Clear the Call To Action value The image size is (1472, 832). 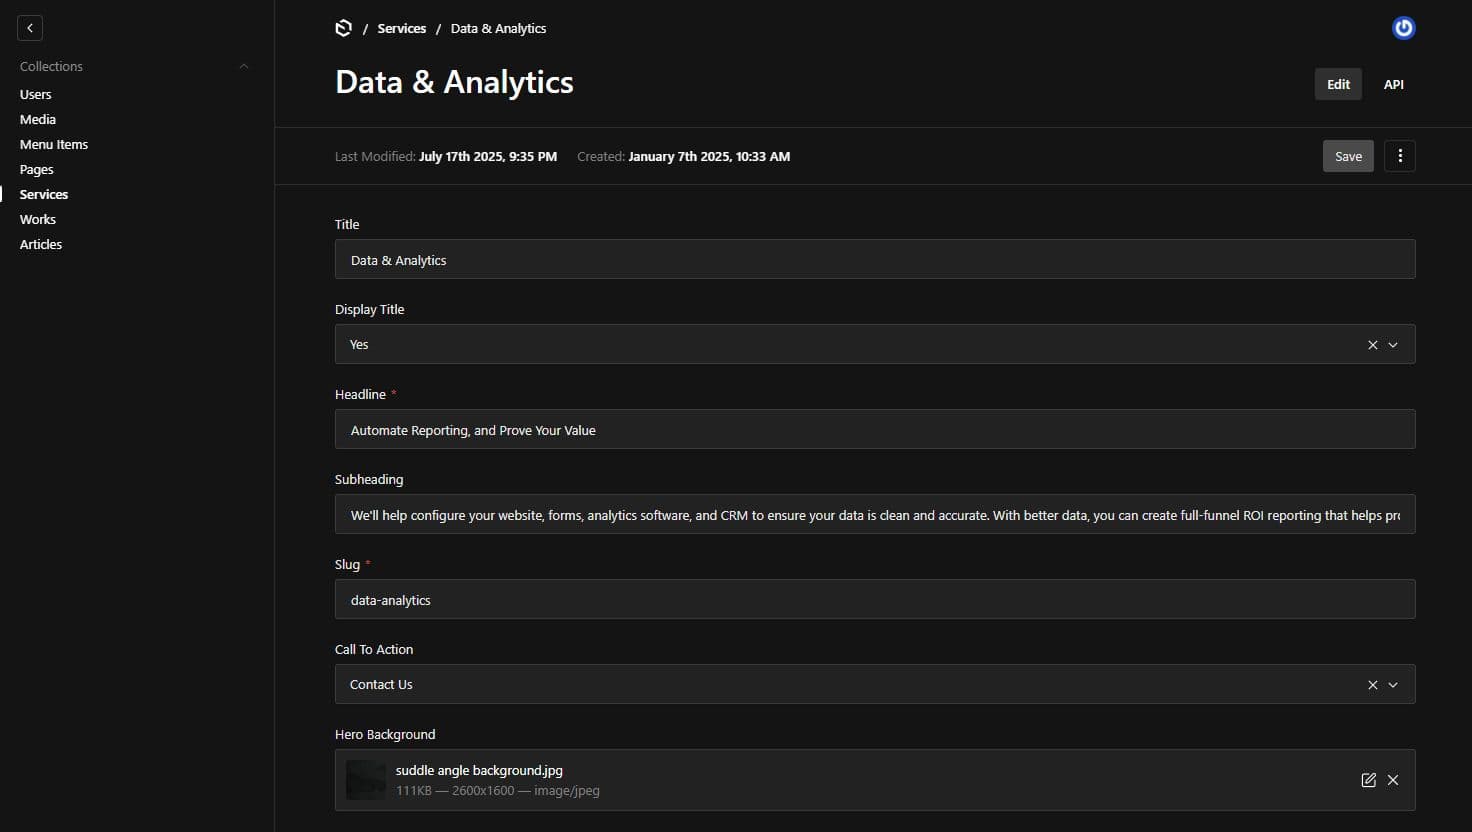[x=1372, y=685]
